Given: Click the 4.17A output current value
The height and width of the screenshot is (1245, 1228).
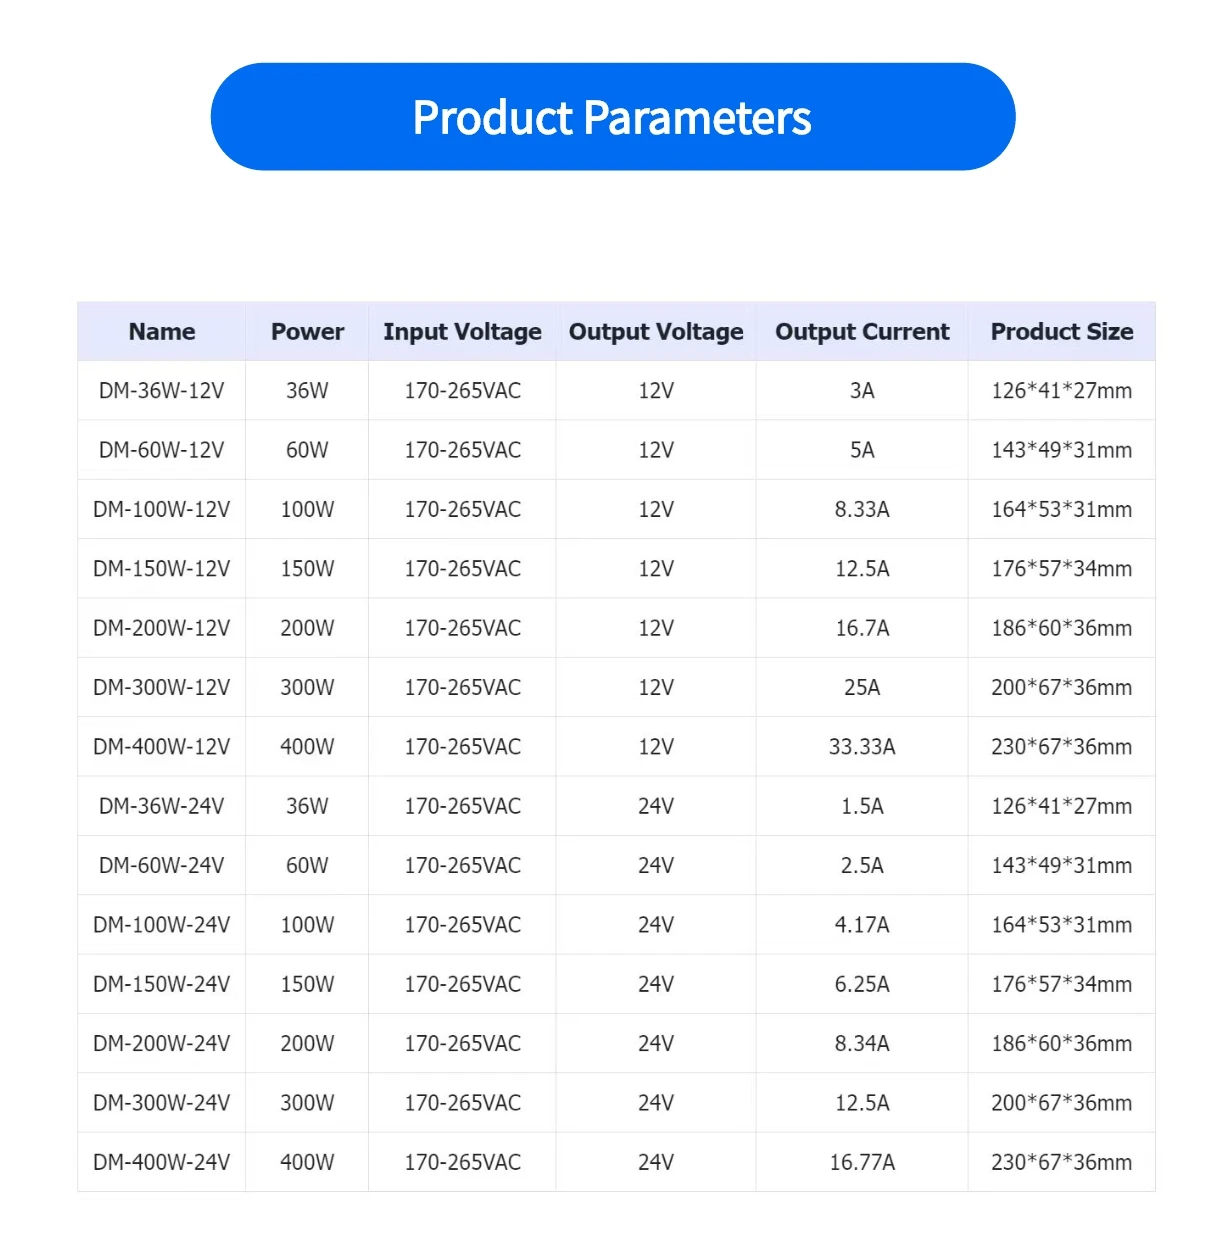Looking at the screenshot, I should click(862, 925).
